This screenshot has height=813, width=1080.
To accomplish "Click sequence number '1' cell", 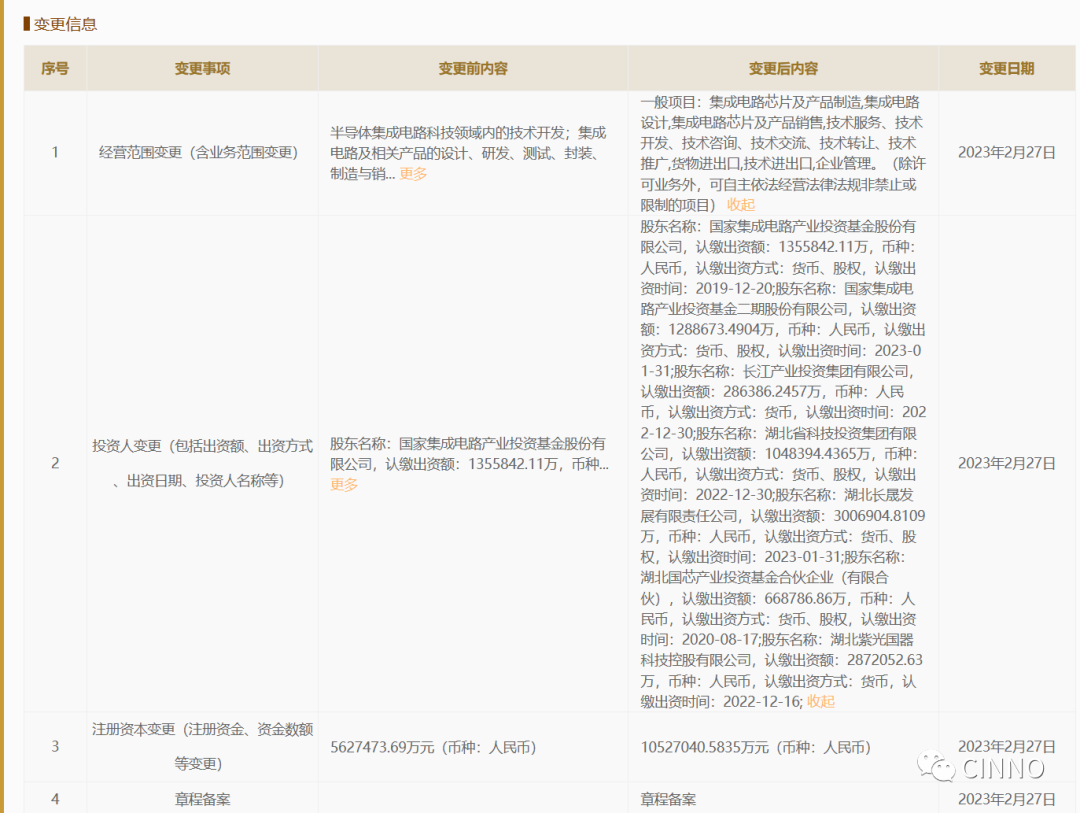I will [55, 152].
